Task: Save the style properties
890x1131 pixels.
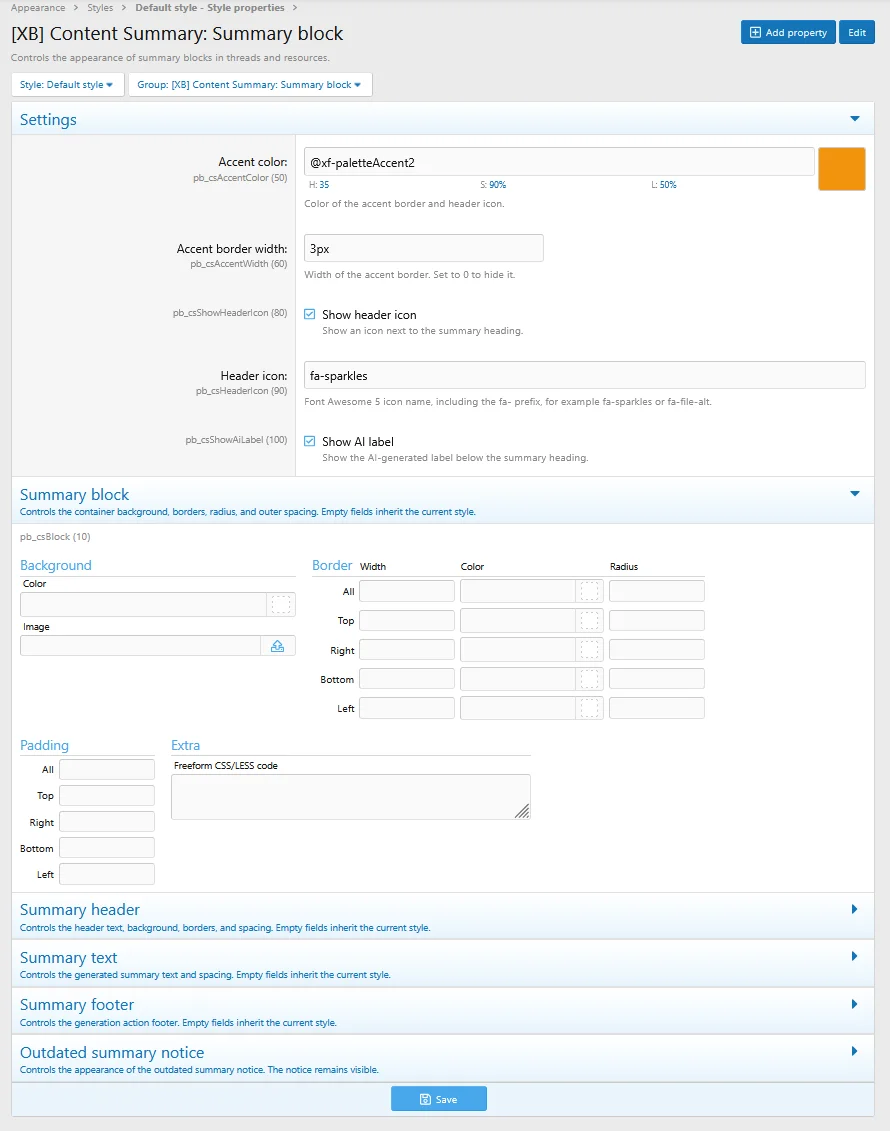Action: tap(439, 1099)
